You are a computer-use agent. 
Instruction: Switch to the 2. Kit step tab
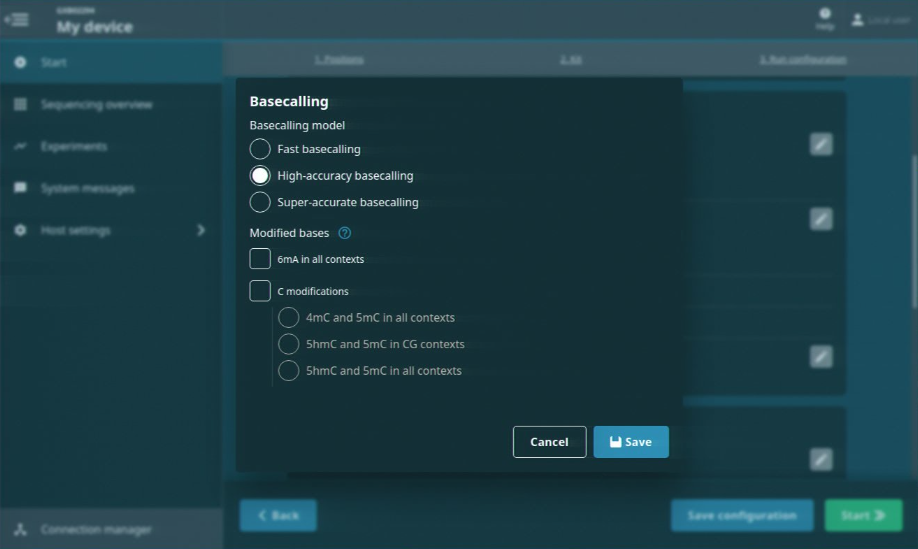(571, 60)
